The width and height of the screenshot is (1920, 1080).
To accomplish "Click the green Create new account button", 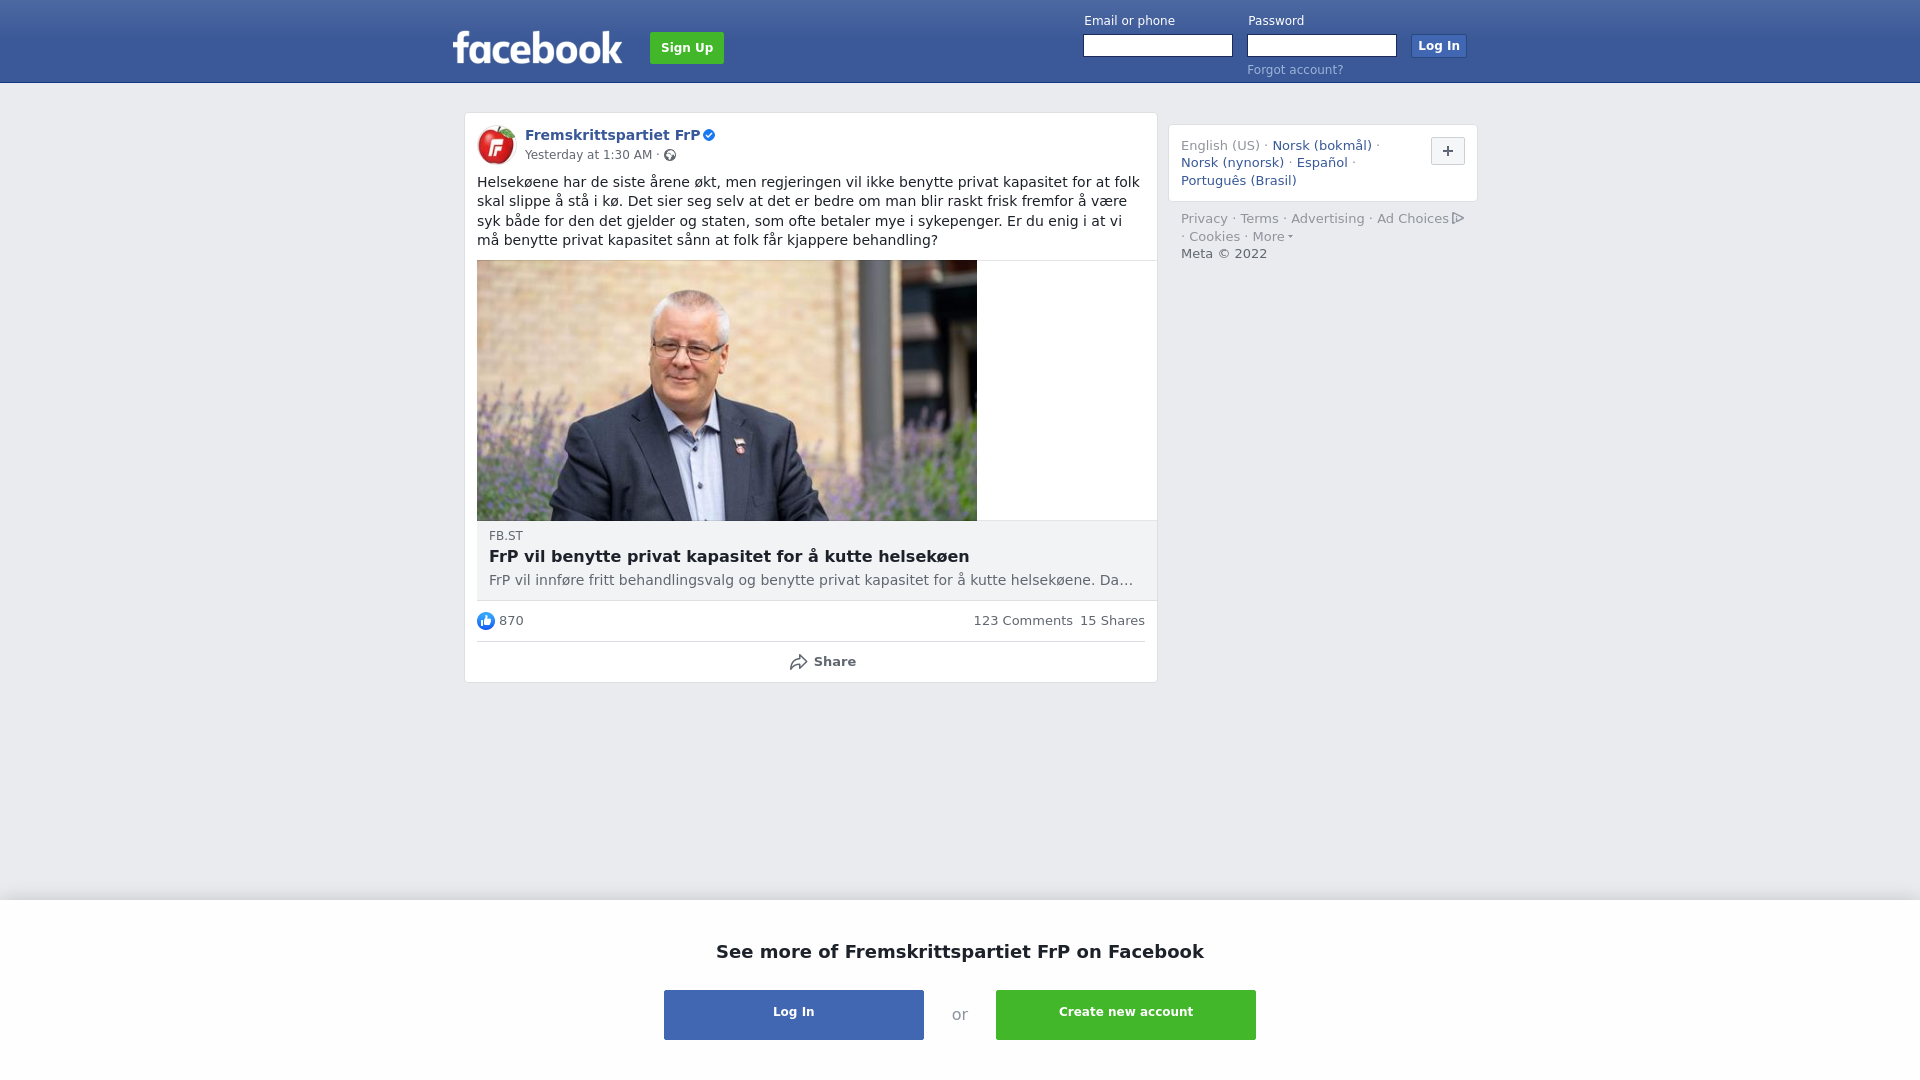I will (1126, 1015).
